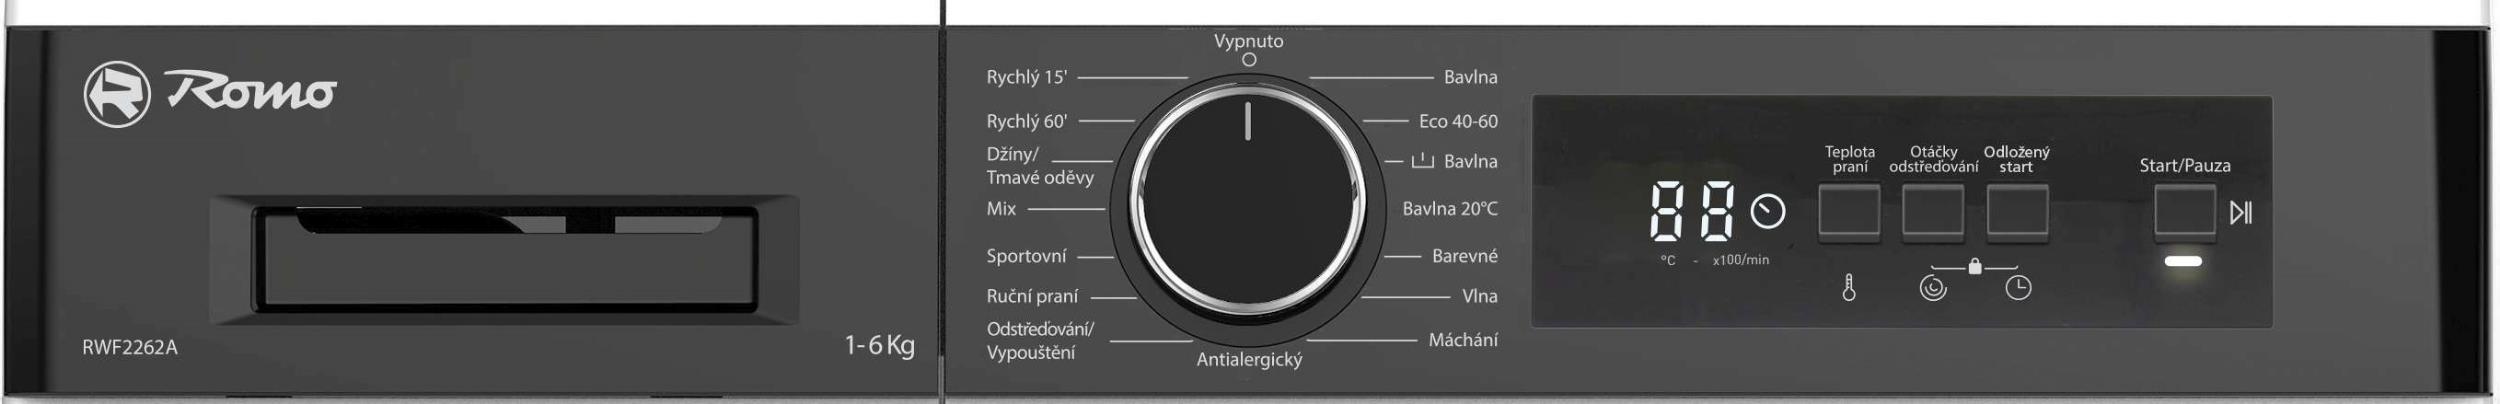Click the Start/Pauza indicator light
This screenshot has width=2500, height=404.
point(2183,261)
